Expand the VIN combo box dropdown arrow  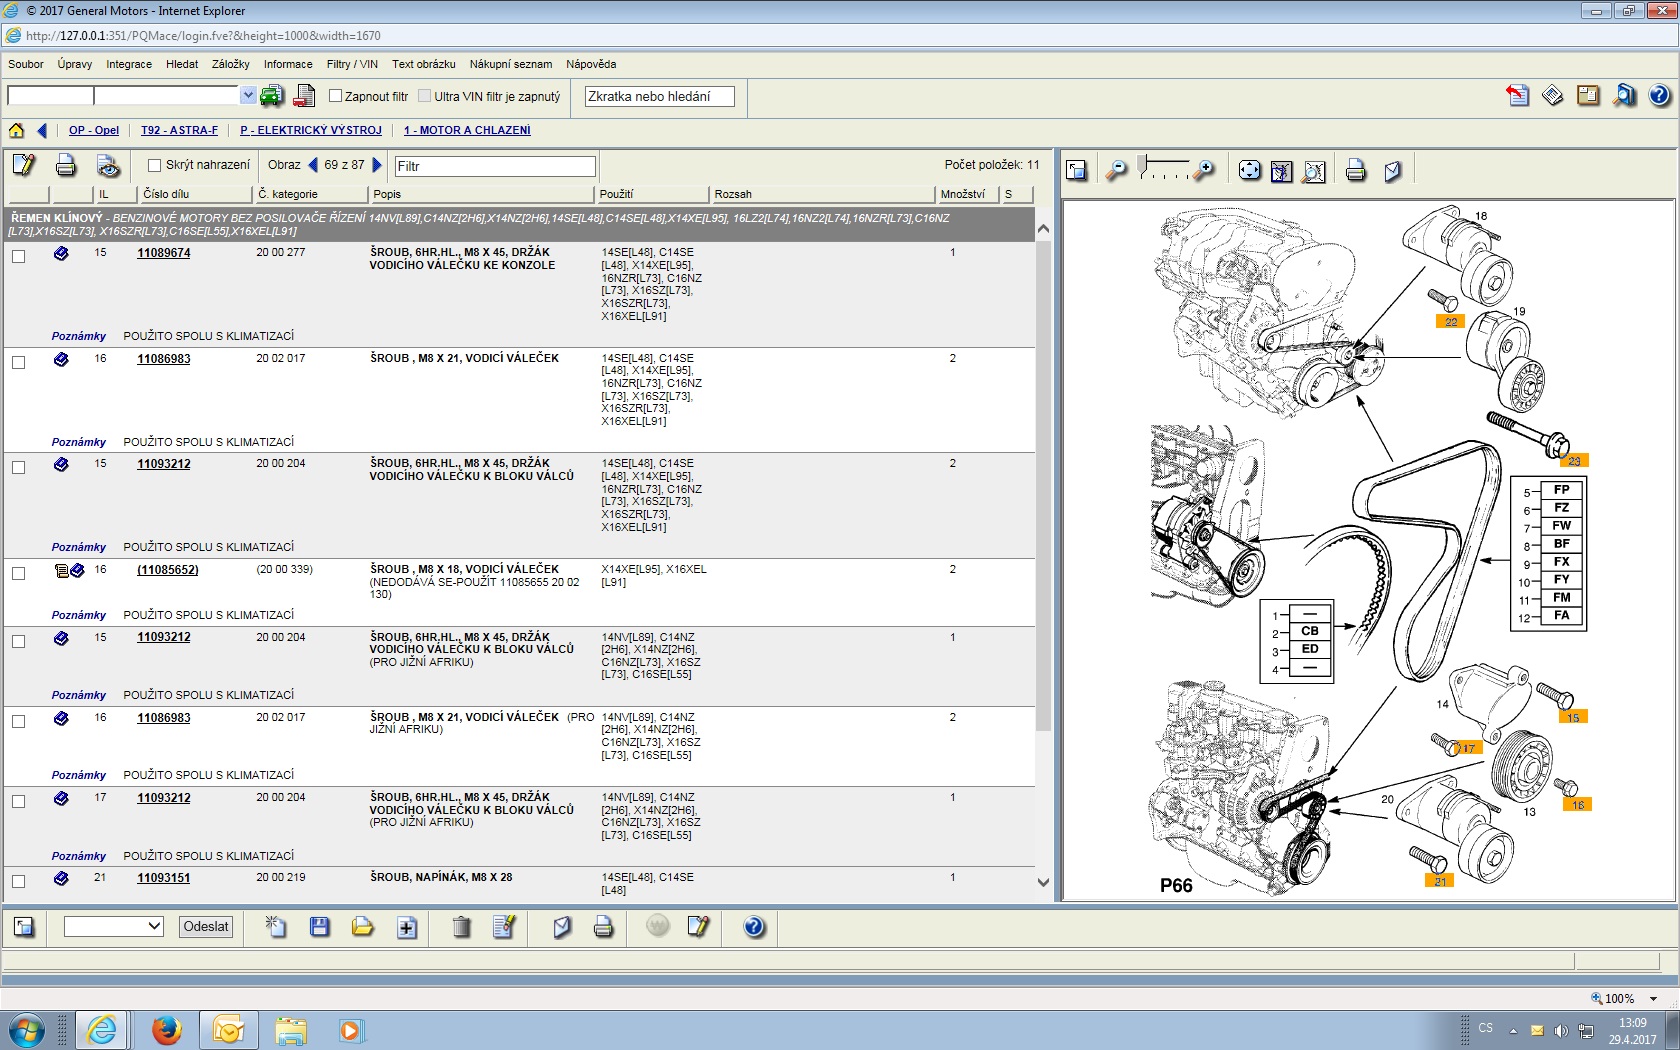click(x=248, y=95)
